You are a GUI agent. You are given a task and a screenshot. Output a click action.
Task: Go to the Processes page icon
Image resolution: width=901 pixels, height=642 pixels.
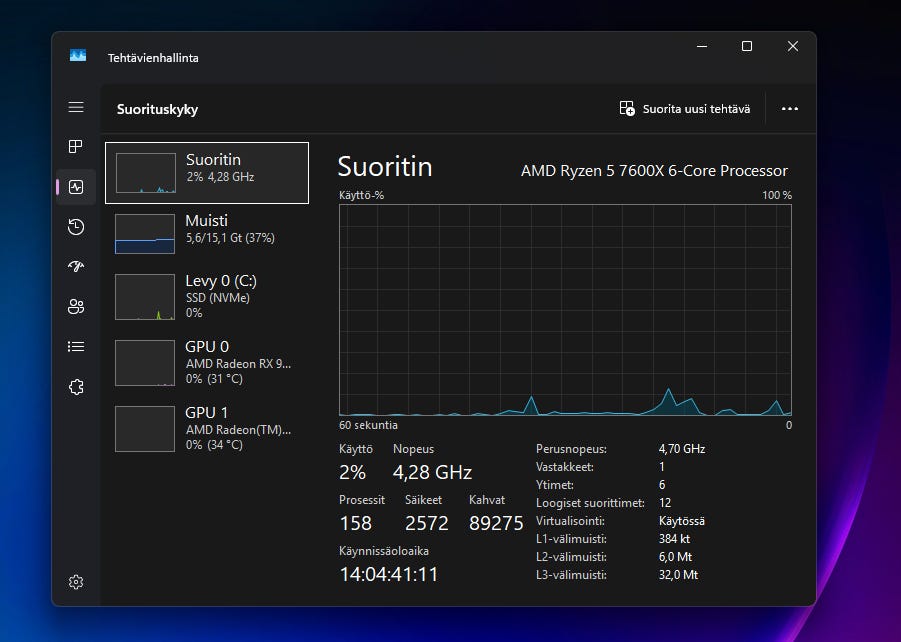tap(76, 147)
